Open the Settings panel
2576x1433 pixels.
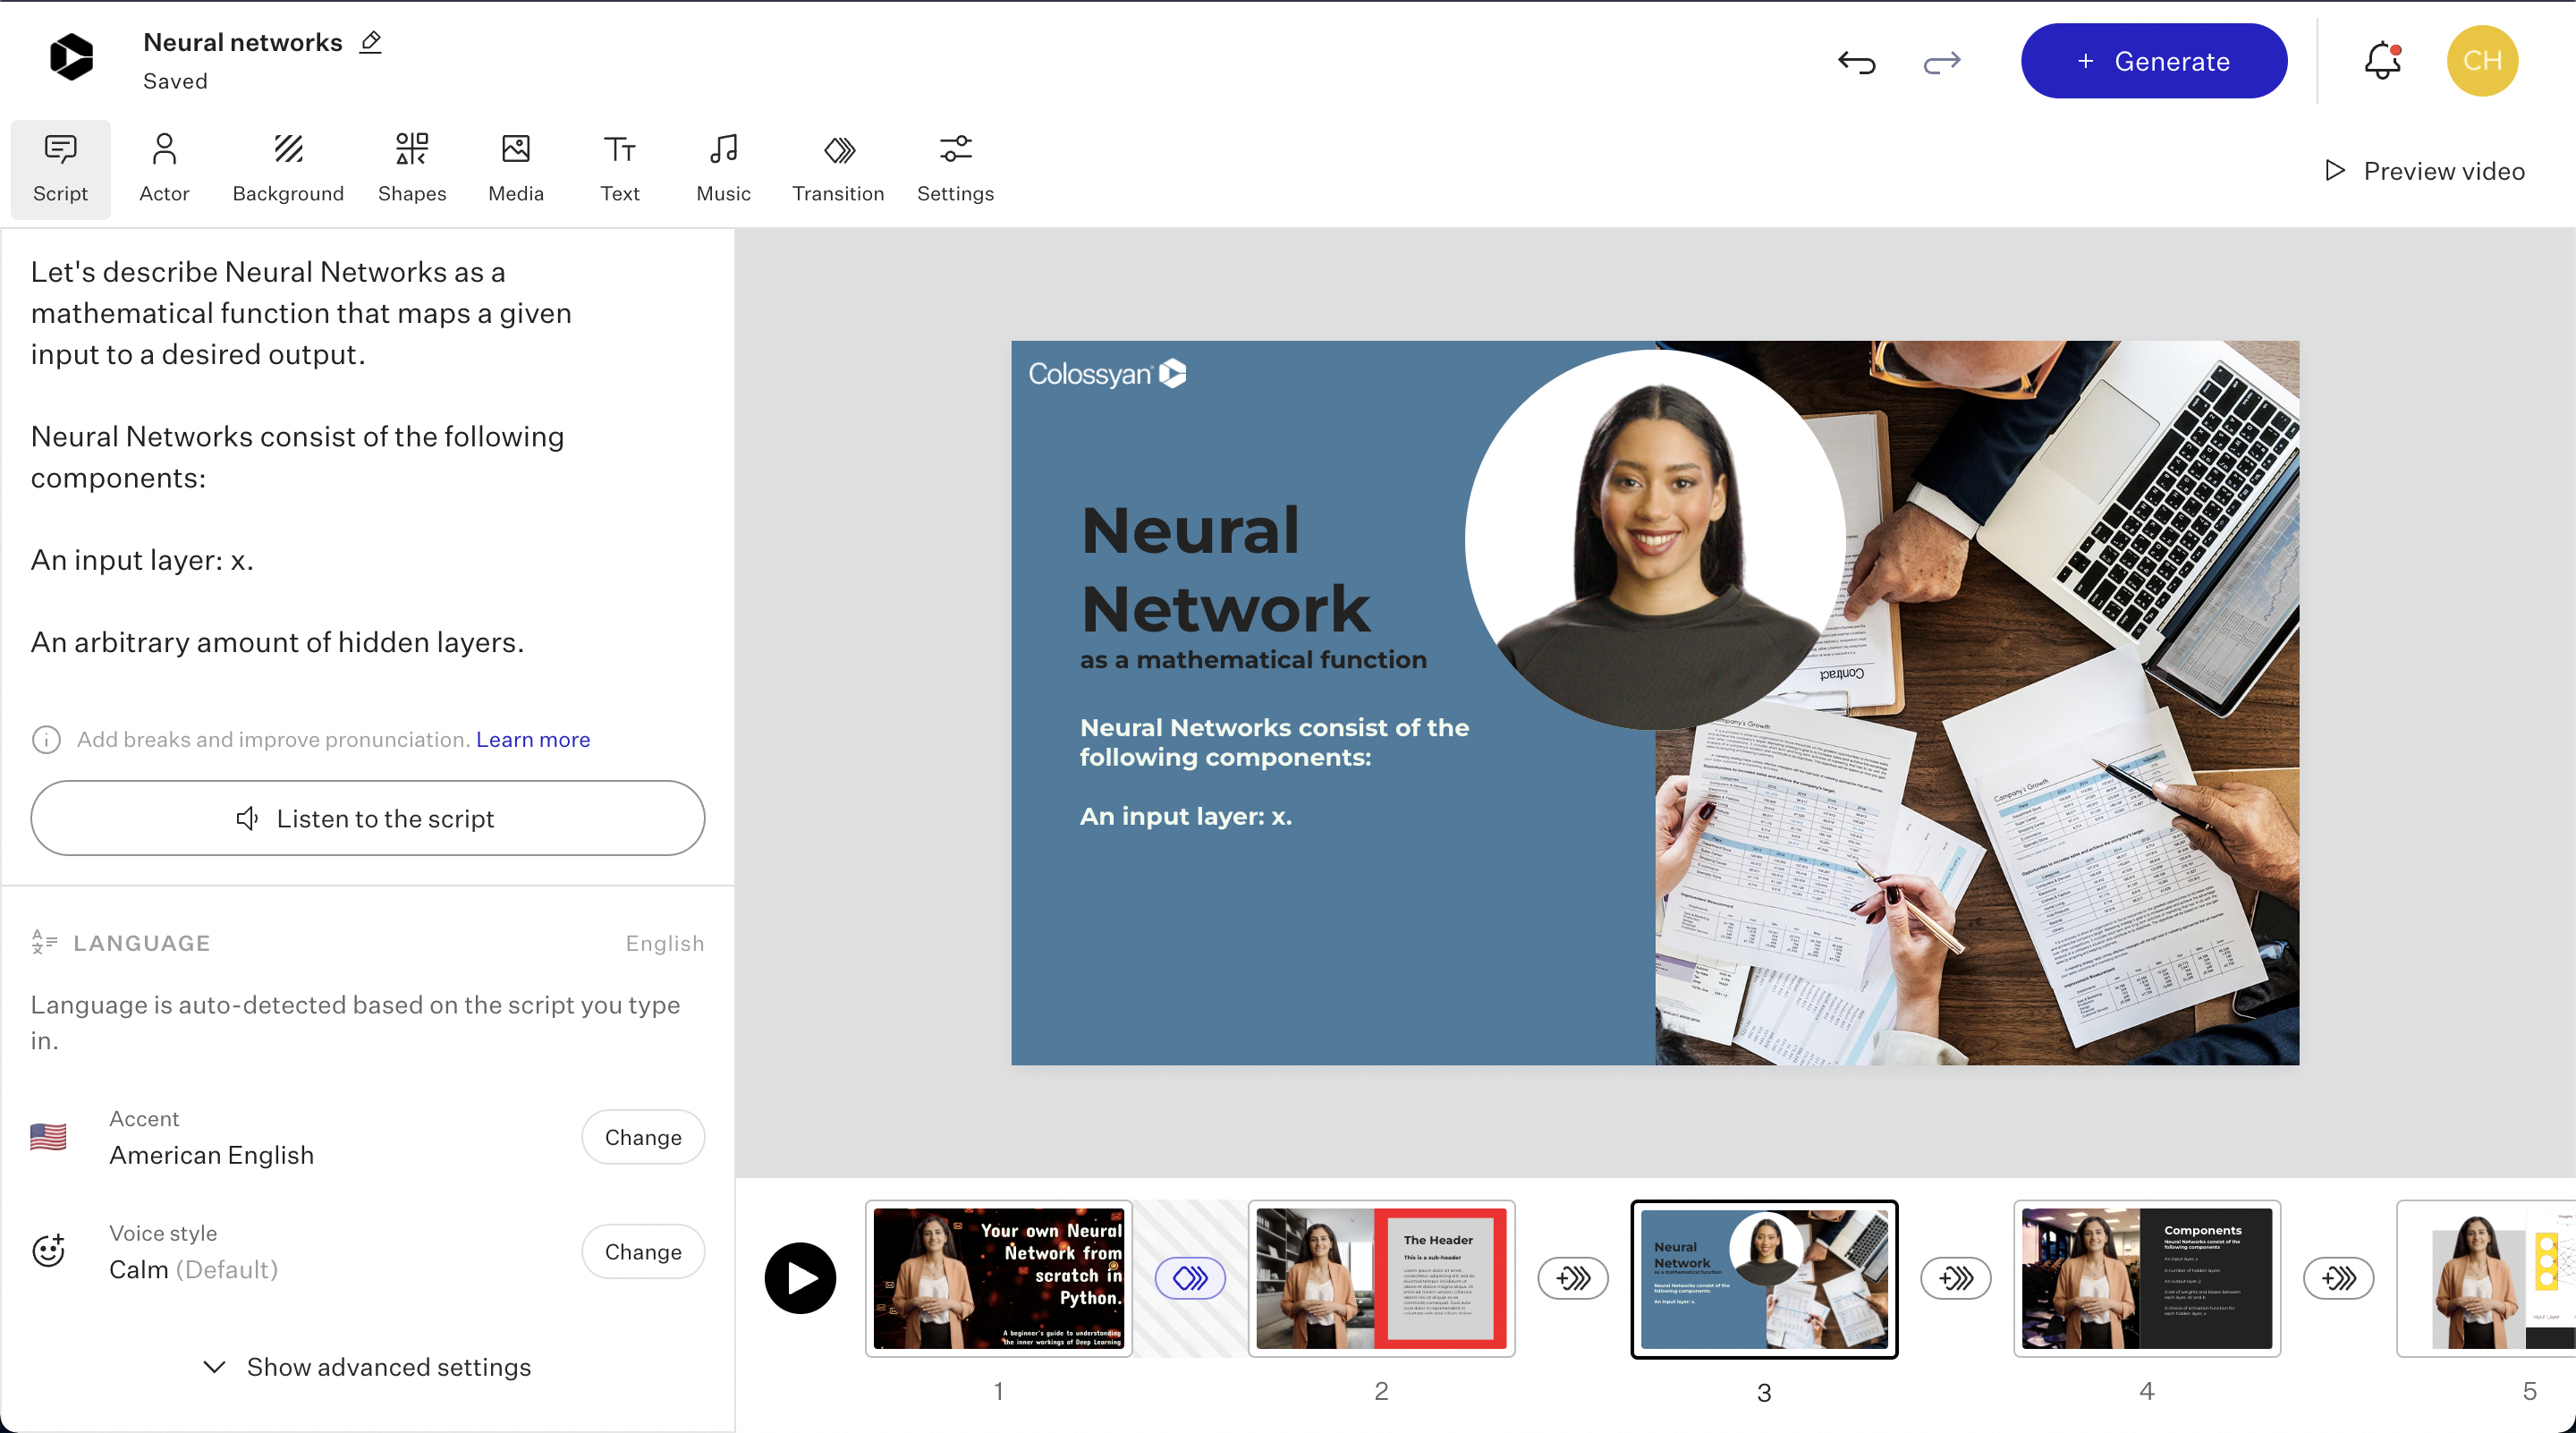(955, 168)
